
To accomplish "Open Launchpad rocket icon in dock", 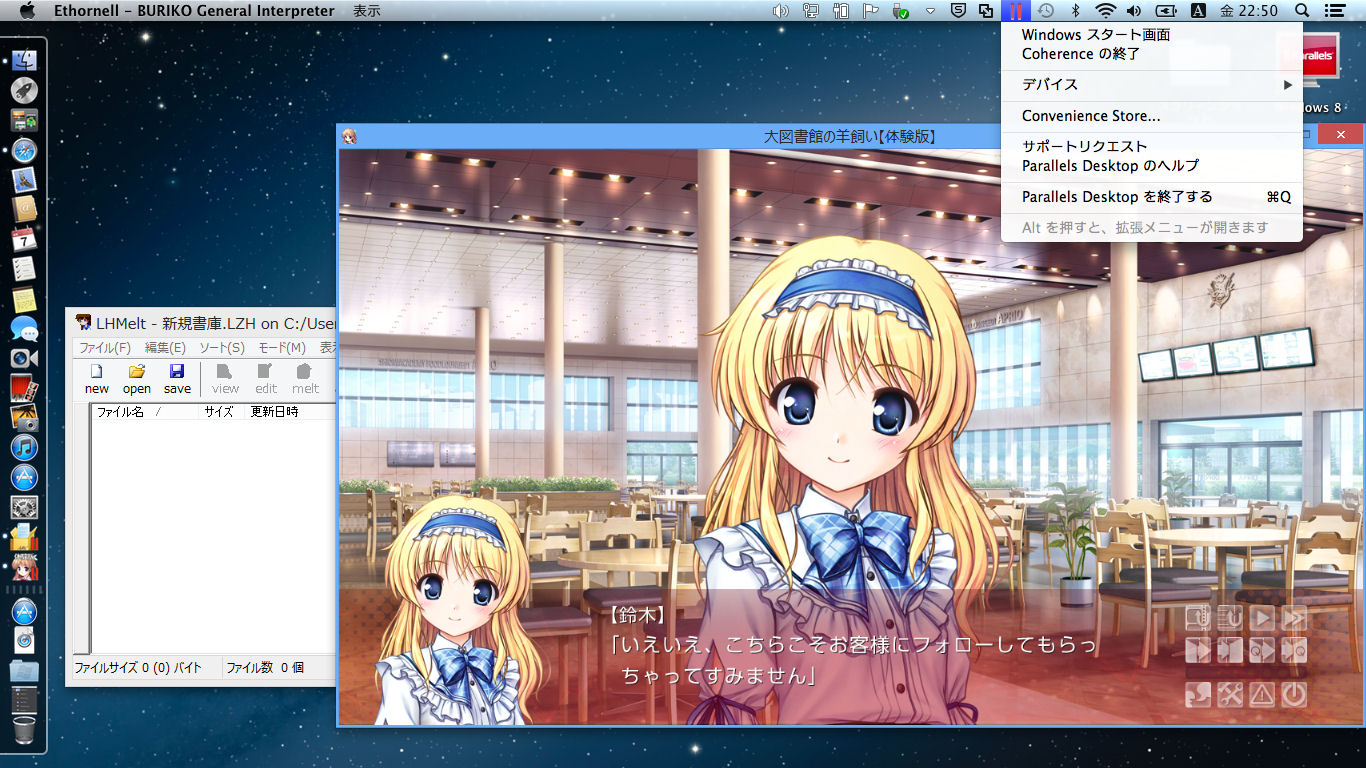I will click(x=24, y=90).
